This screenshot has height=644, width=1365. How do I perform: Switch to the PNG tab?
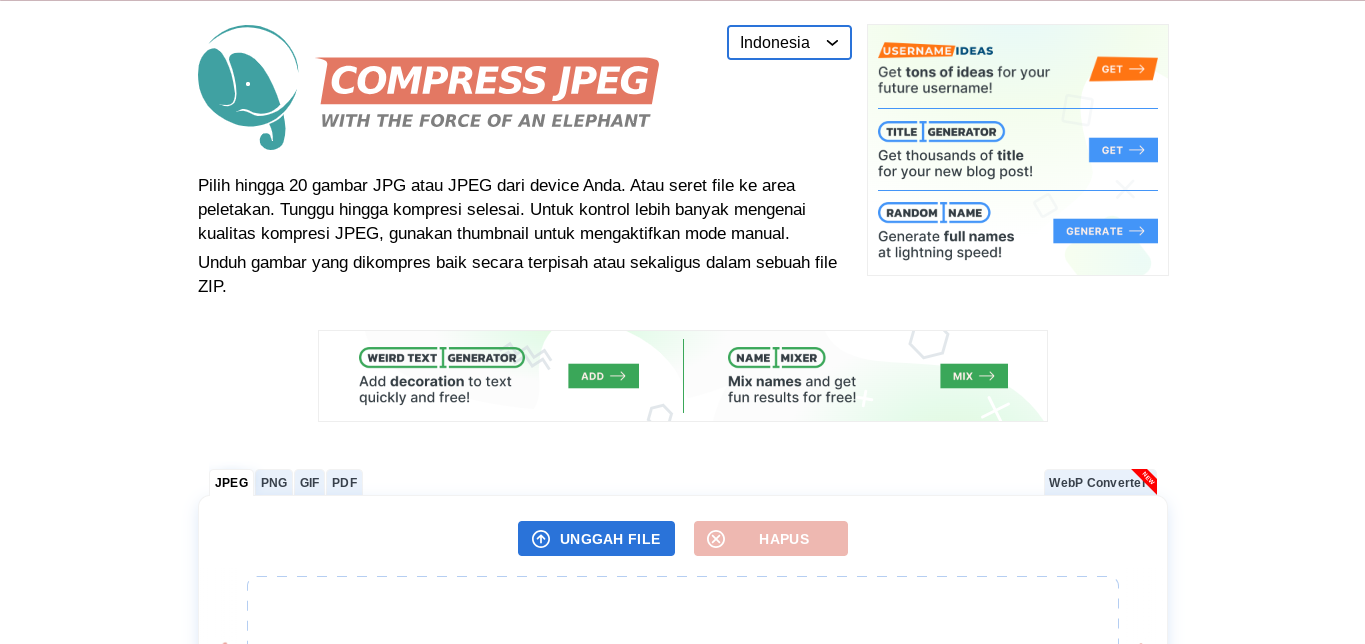[274, 483]
